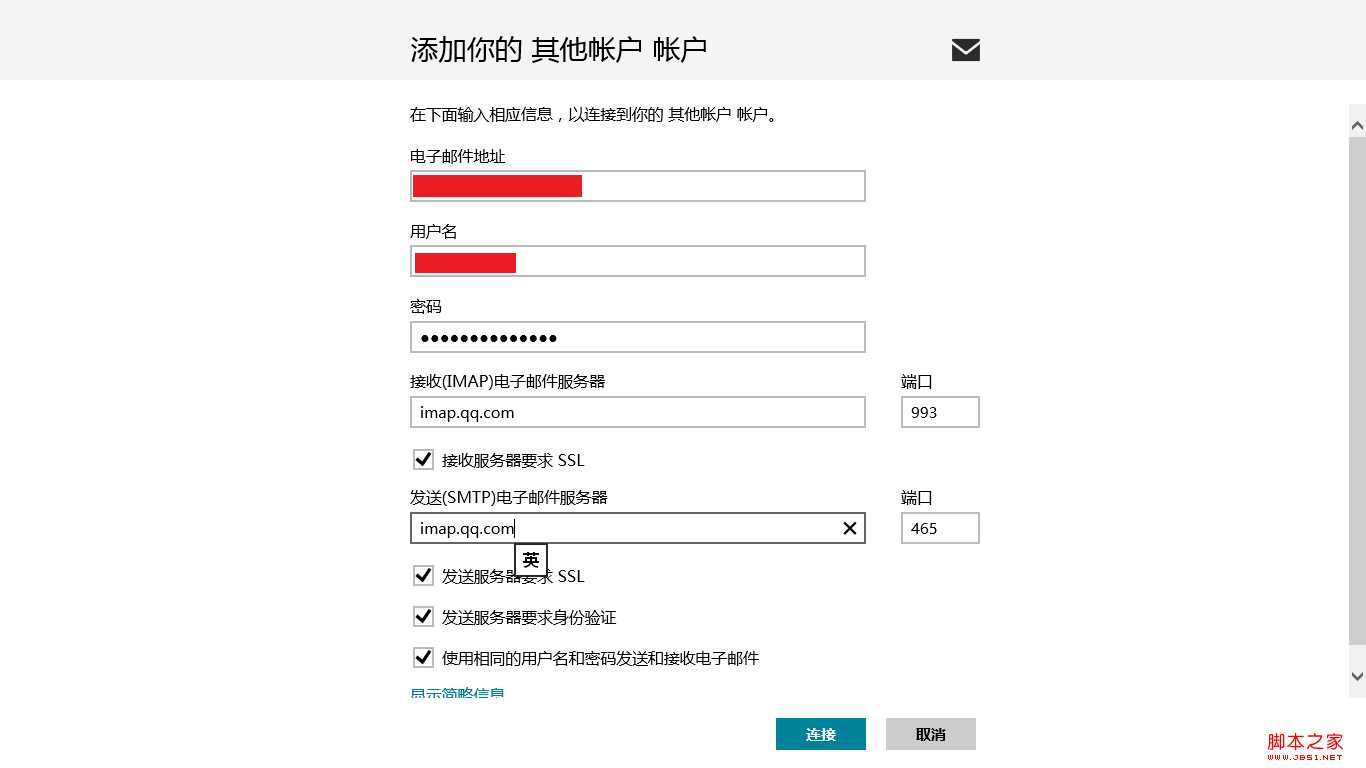Click the 取消 button
The width and height of the screenshot is (1366, 768).
pyautogui.click(x=929, y=733)
